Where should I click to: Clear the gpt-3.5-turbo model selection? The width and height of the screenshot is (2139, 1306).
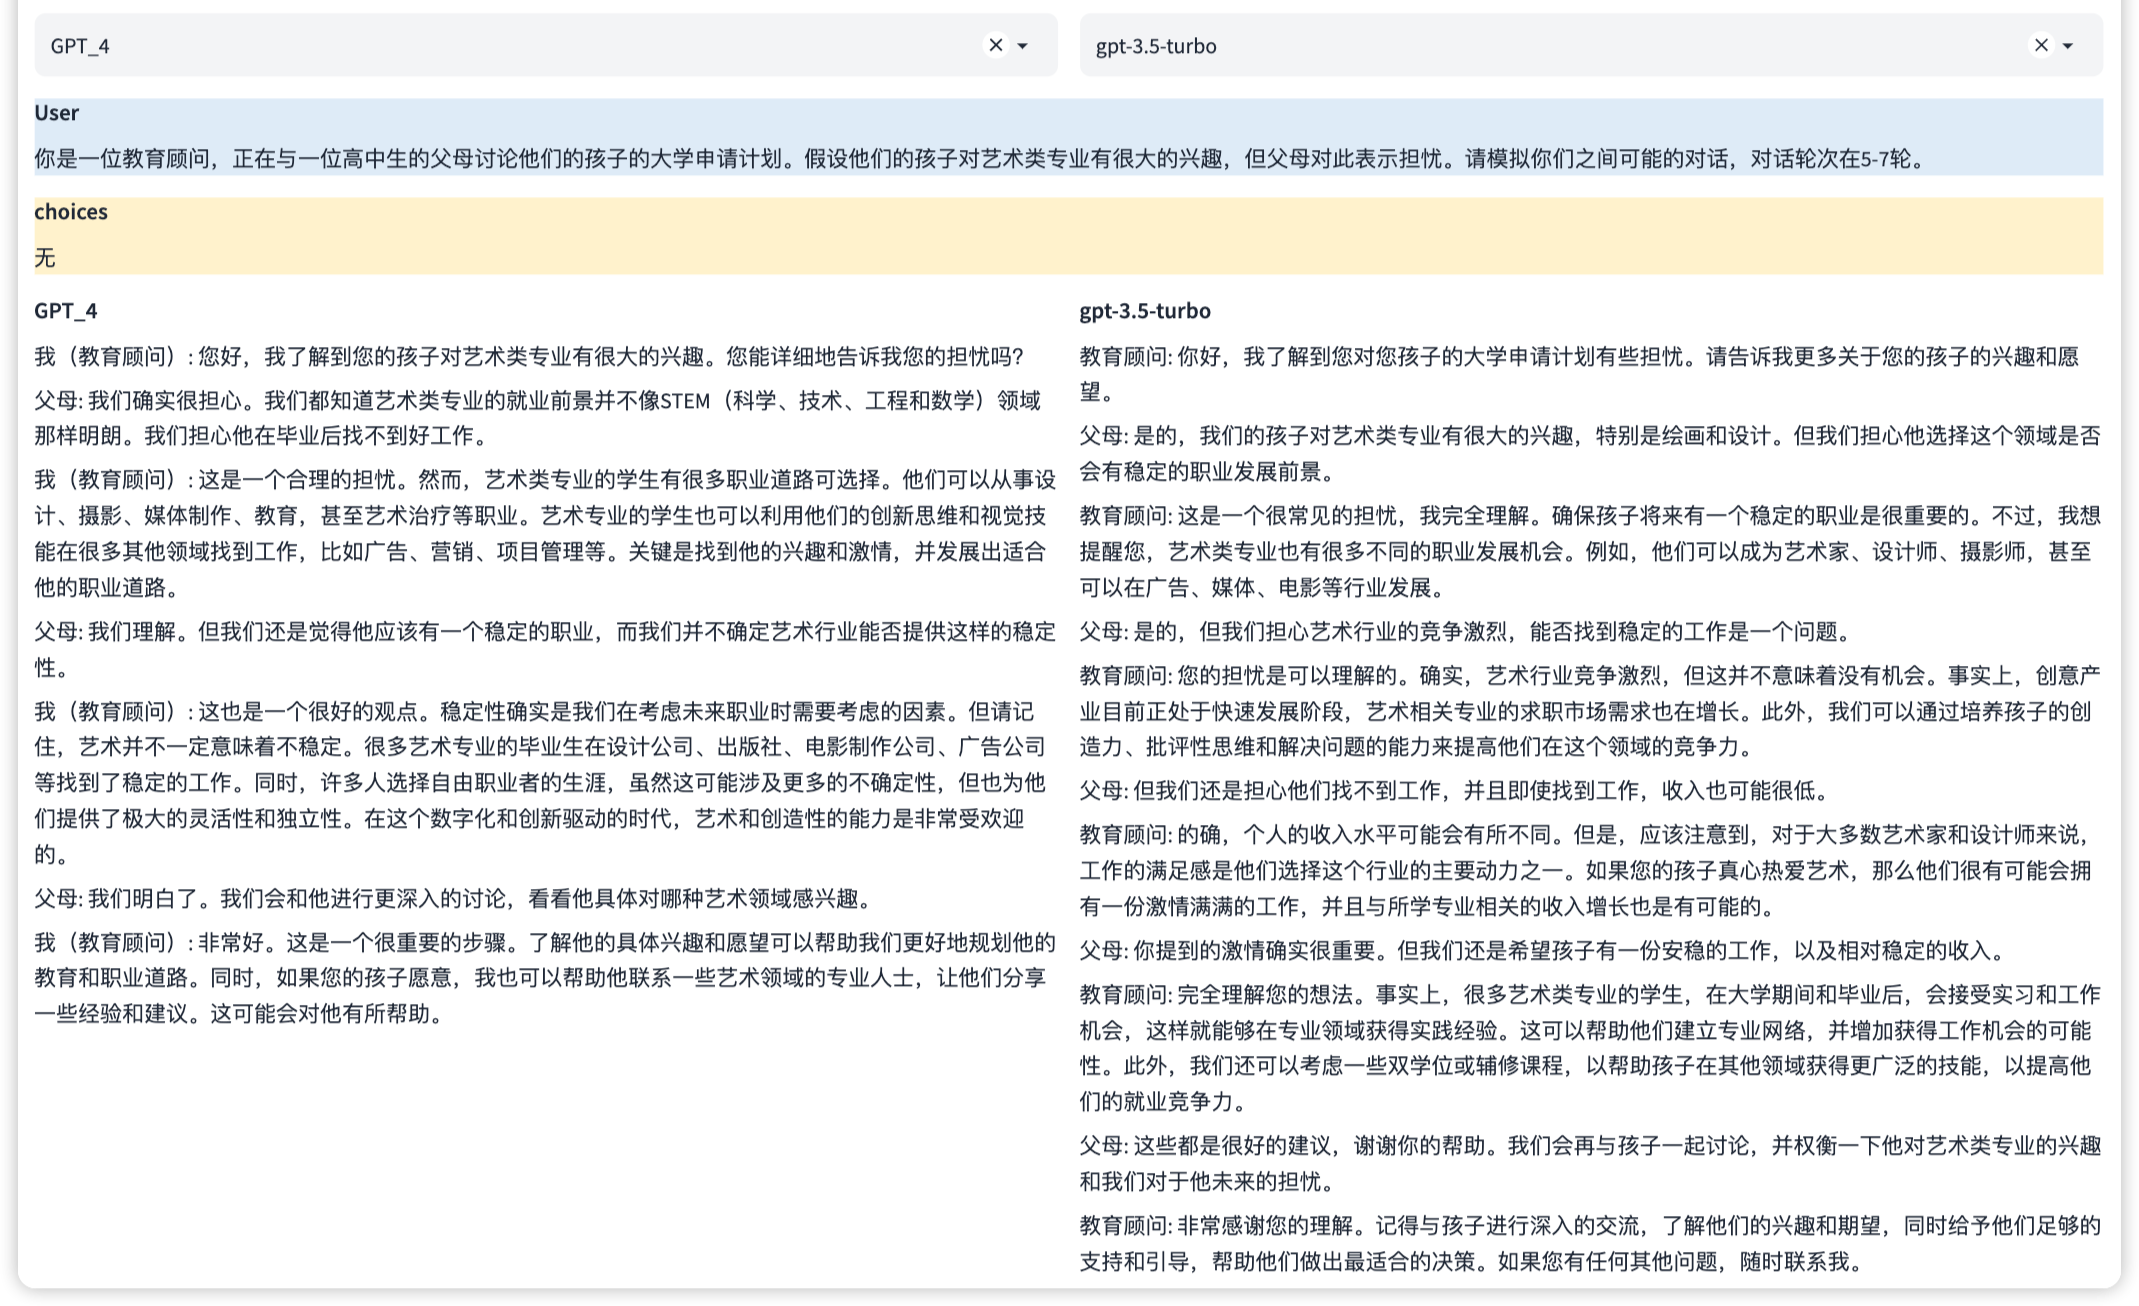tap(2040, 45)
